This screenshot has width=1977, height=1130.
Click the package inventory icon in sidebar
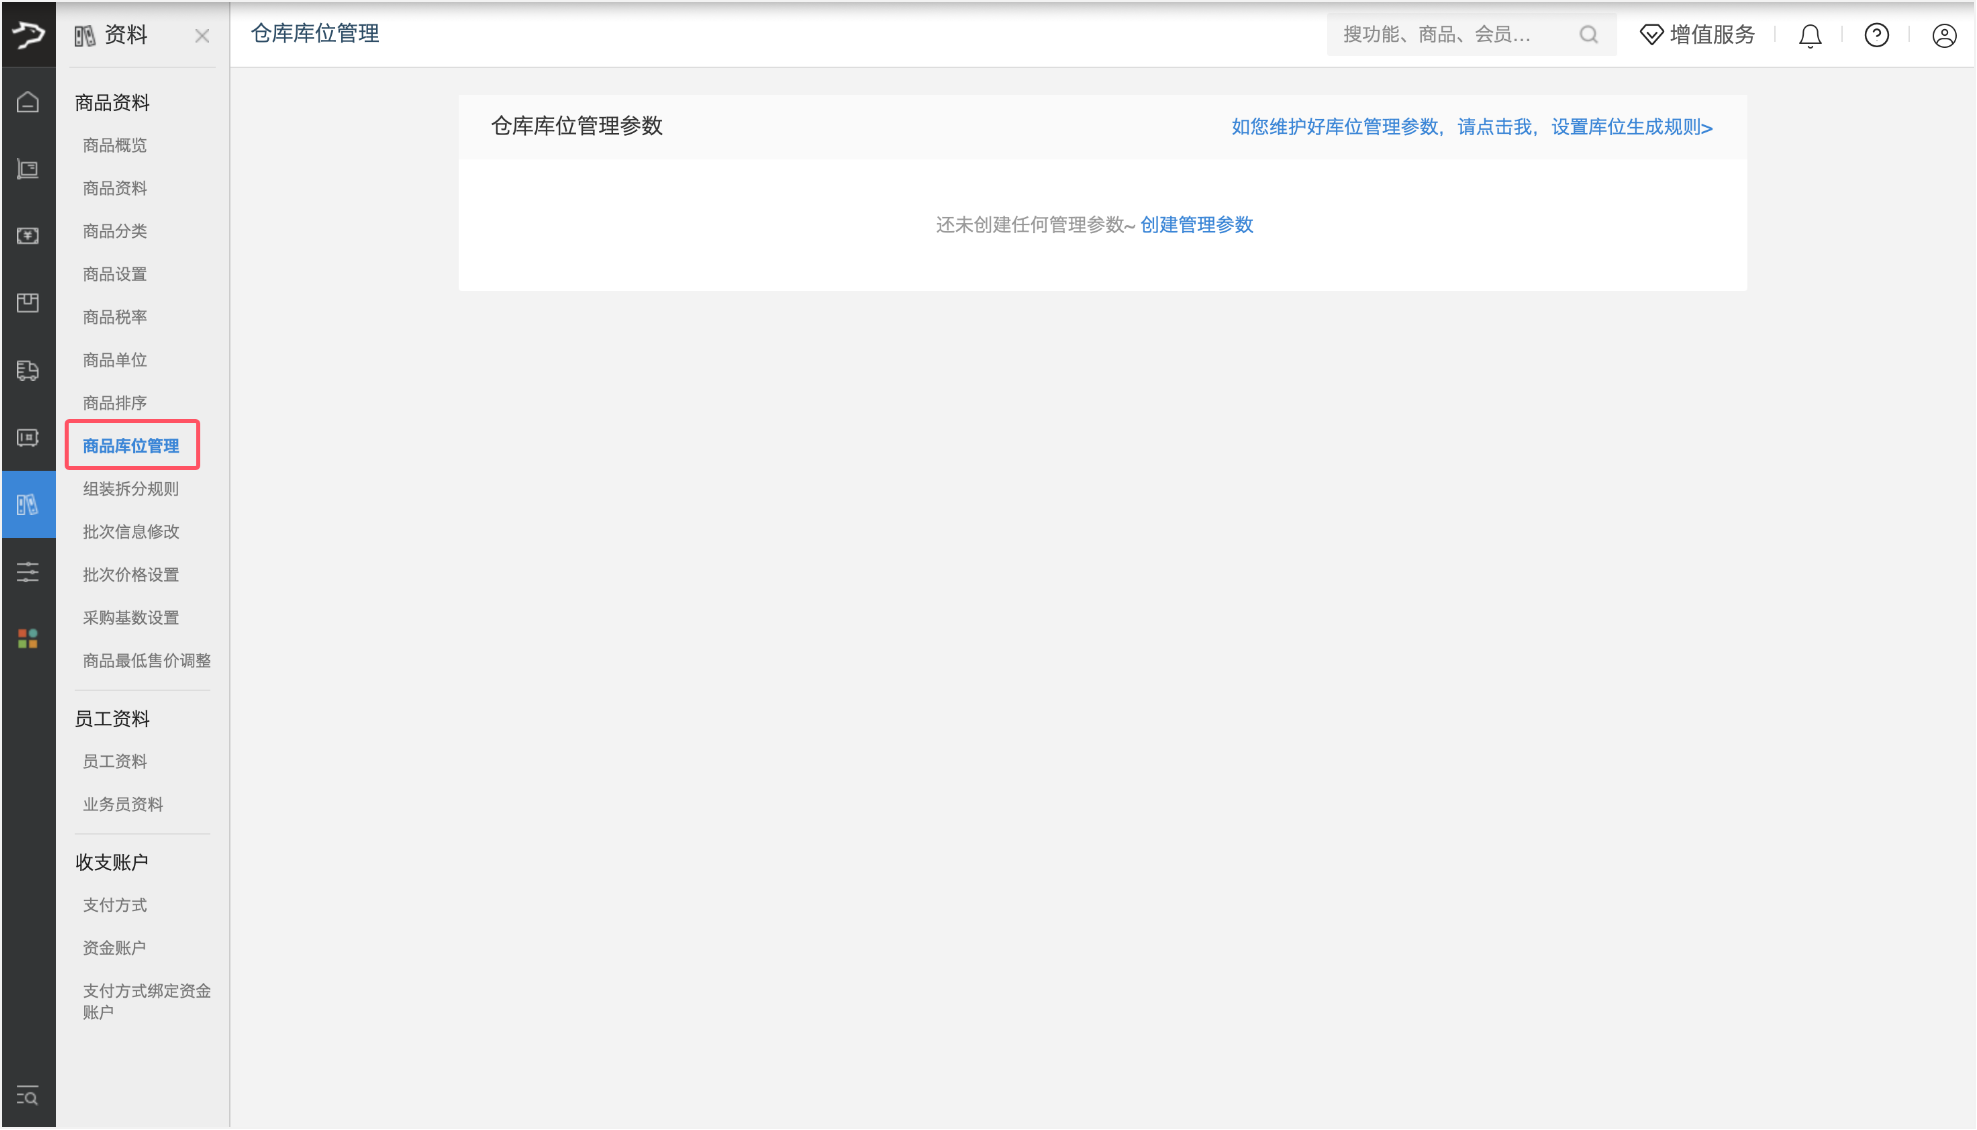28,303
